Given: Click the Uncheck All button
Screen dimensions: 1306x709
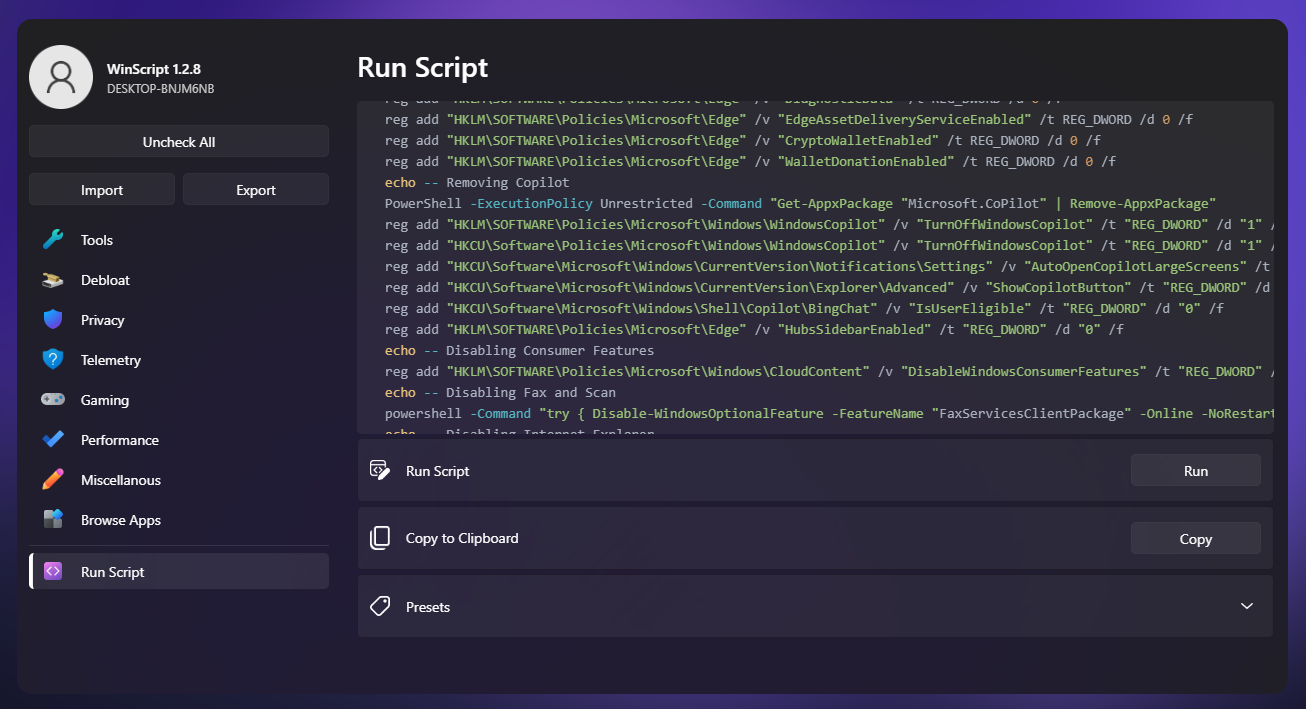Looking at the screenshot, I should coord(179,142).
